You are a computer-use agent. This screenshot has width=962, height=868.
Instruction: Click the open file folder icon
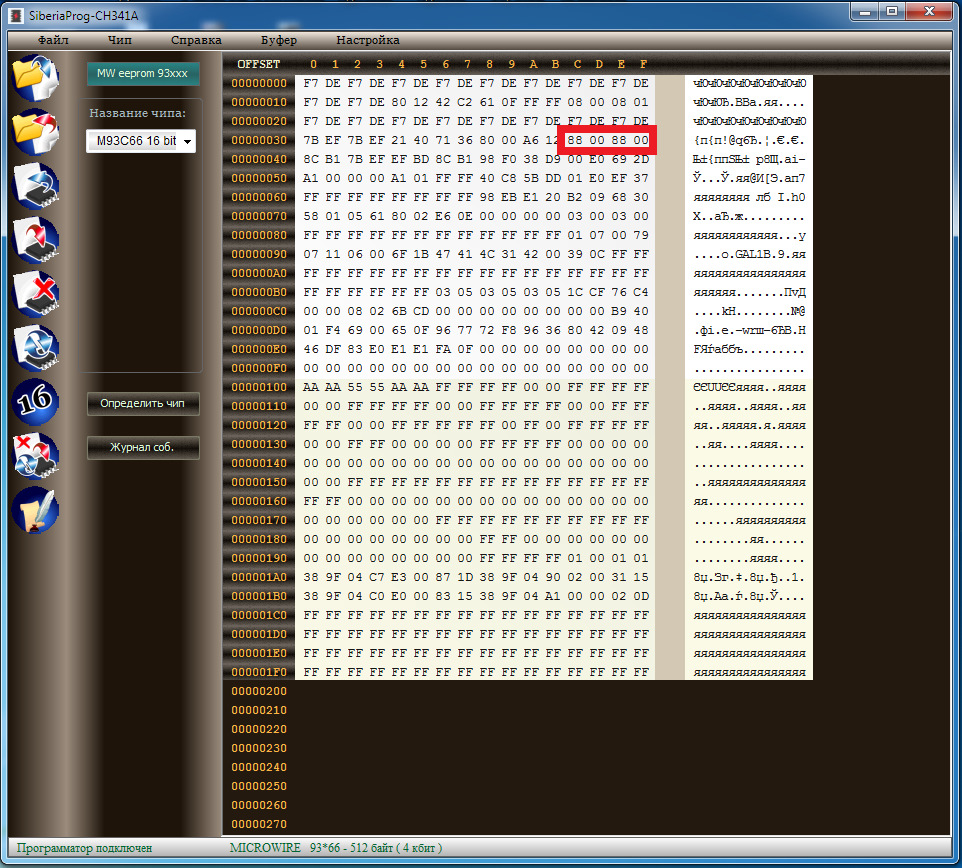coord(35,79)
